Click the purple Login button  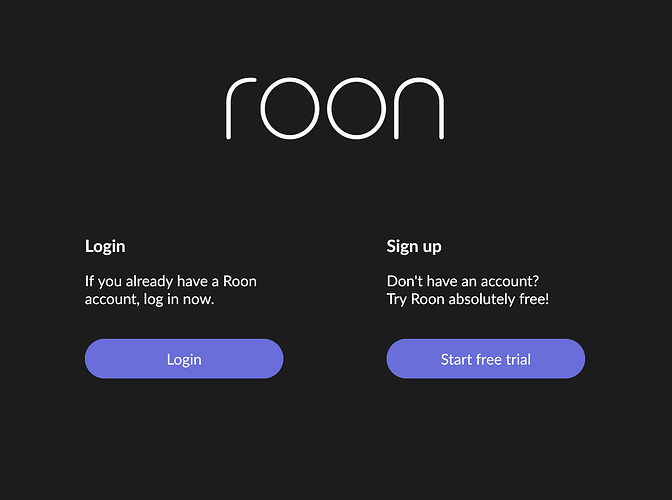pos(184,359)
